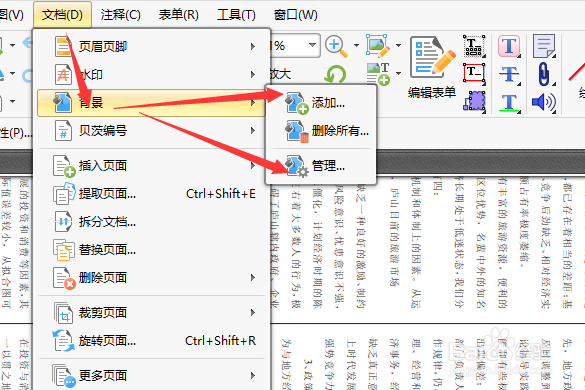Select the strikethrough text tool
Image resolution: width=585 pixels, height=390 pixels.
(509, 74)
